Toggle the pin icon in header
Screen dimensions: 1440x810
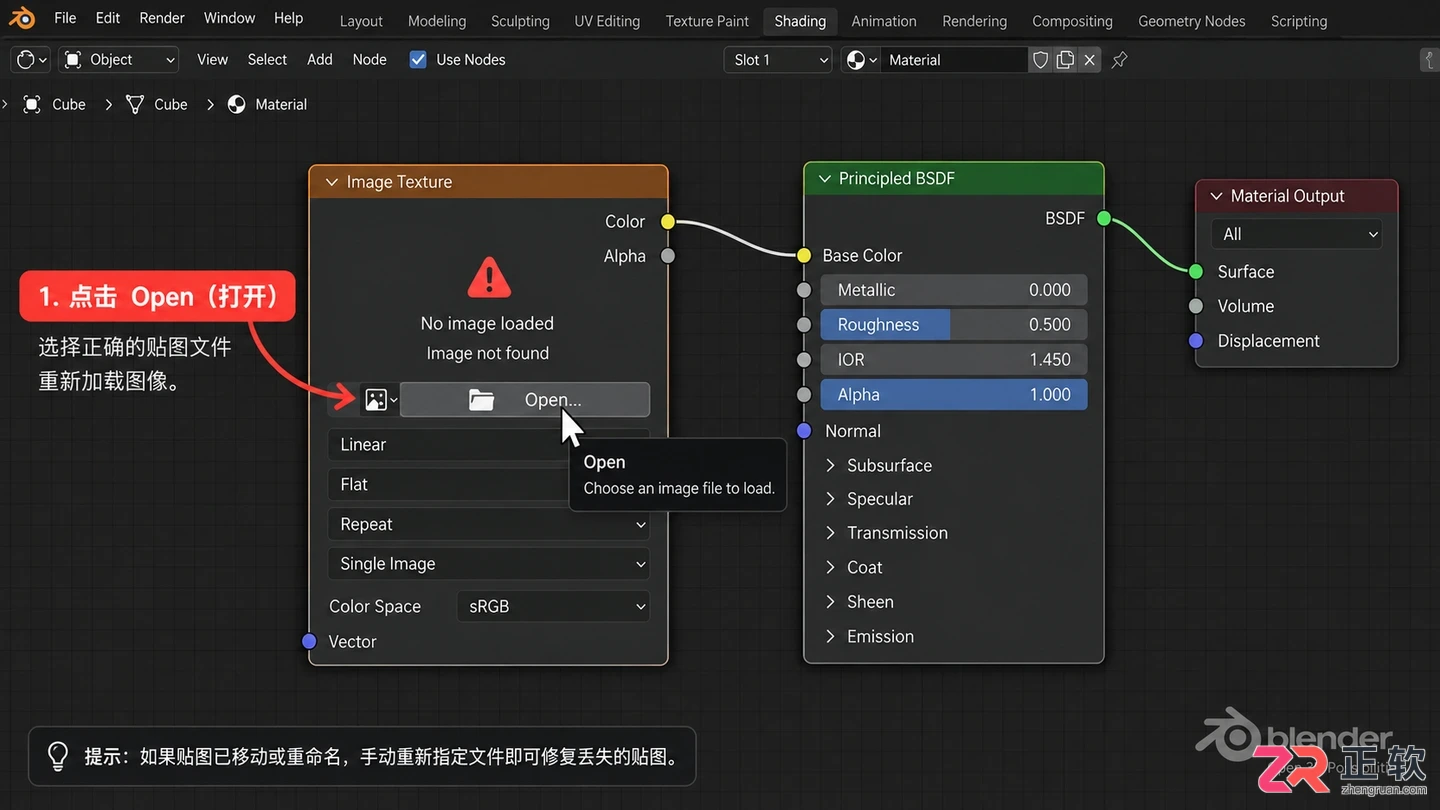1120,60
